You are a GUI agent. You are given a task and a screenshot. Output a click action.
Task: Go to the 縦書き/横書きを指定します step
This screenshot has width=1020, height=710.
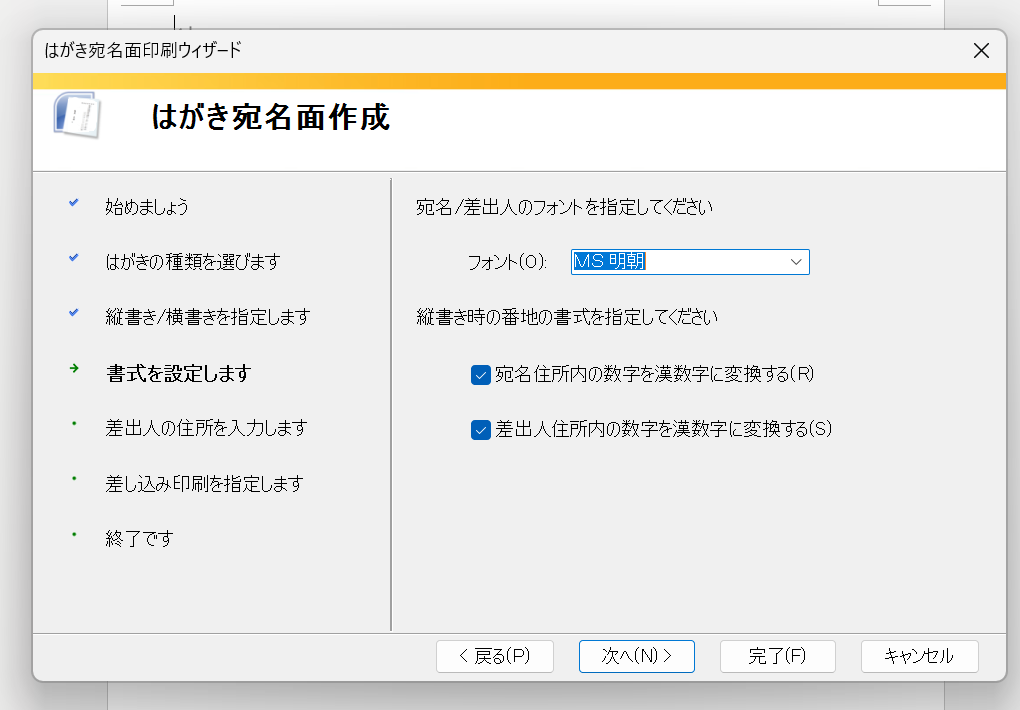click(208, 317)
